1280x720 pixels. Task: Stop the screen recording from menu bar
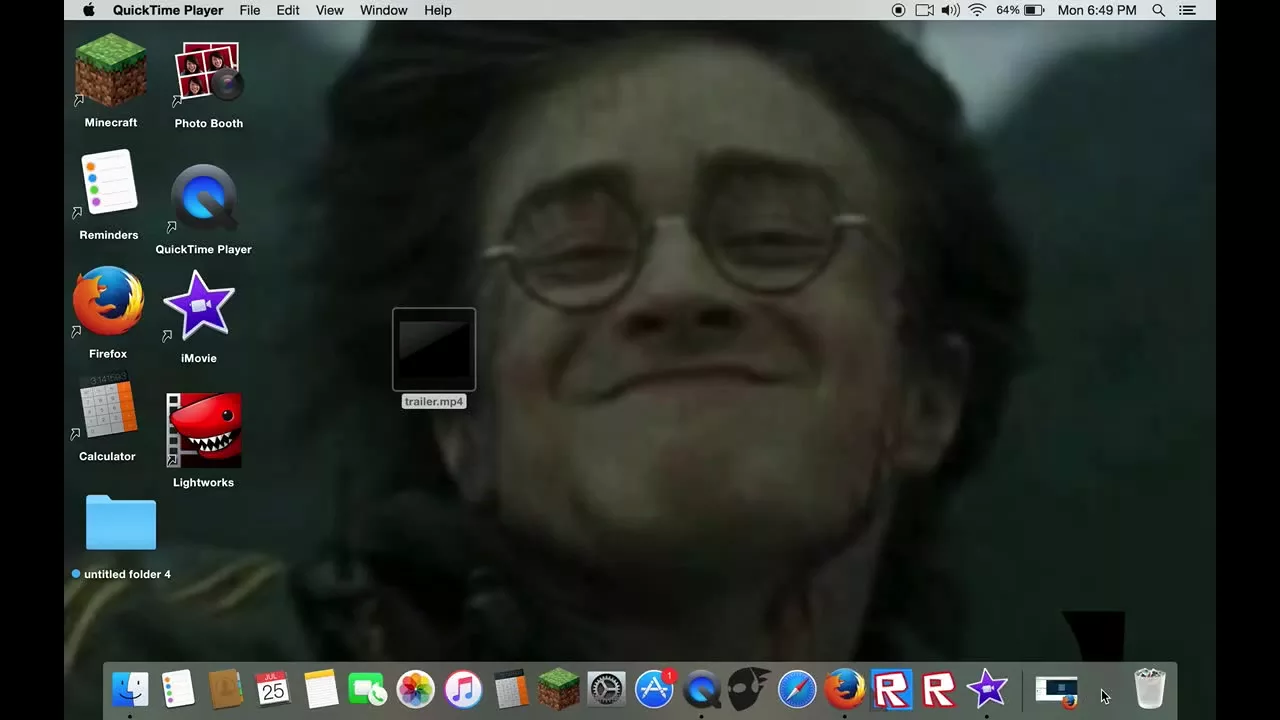[x=898, y=10]
